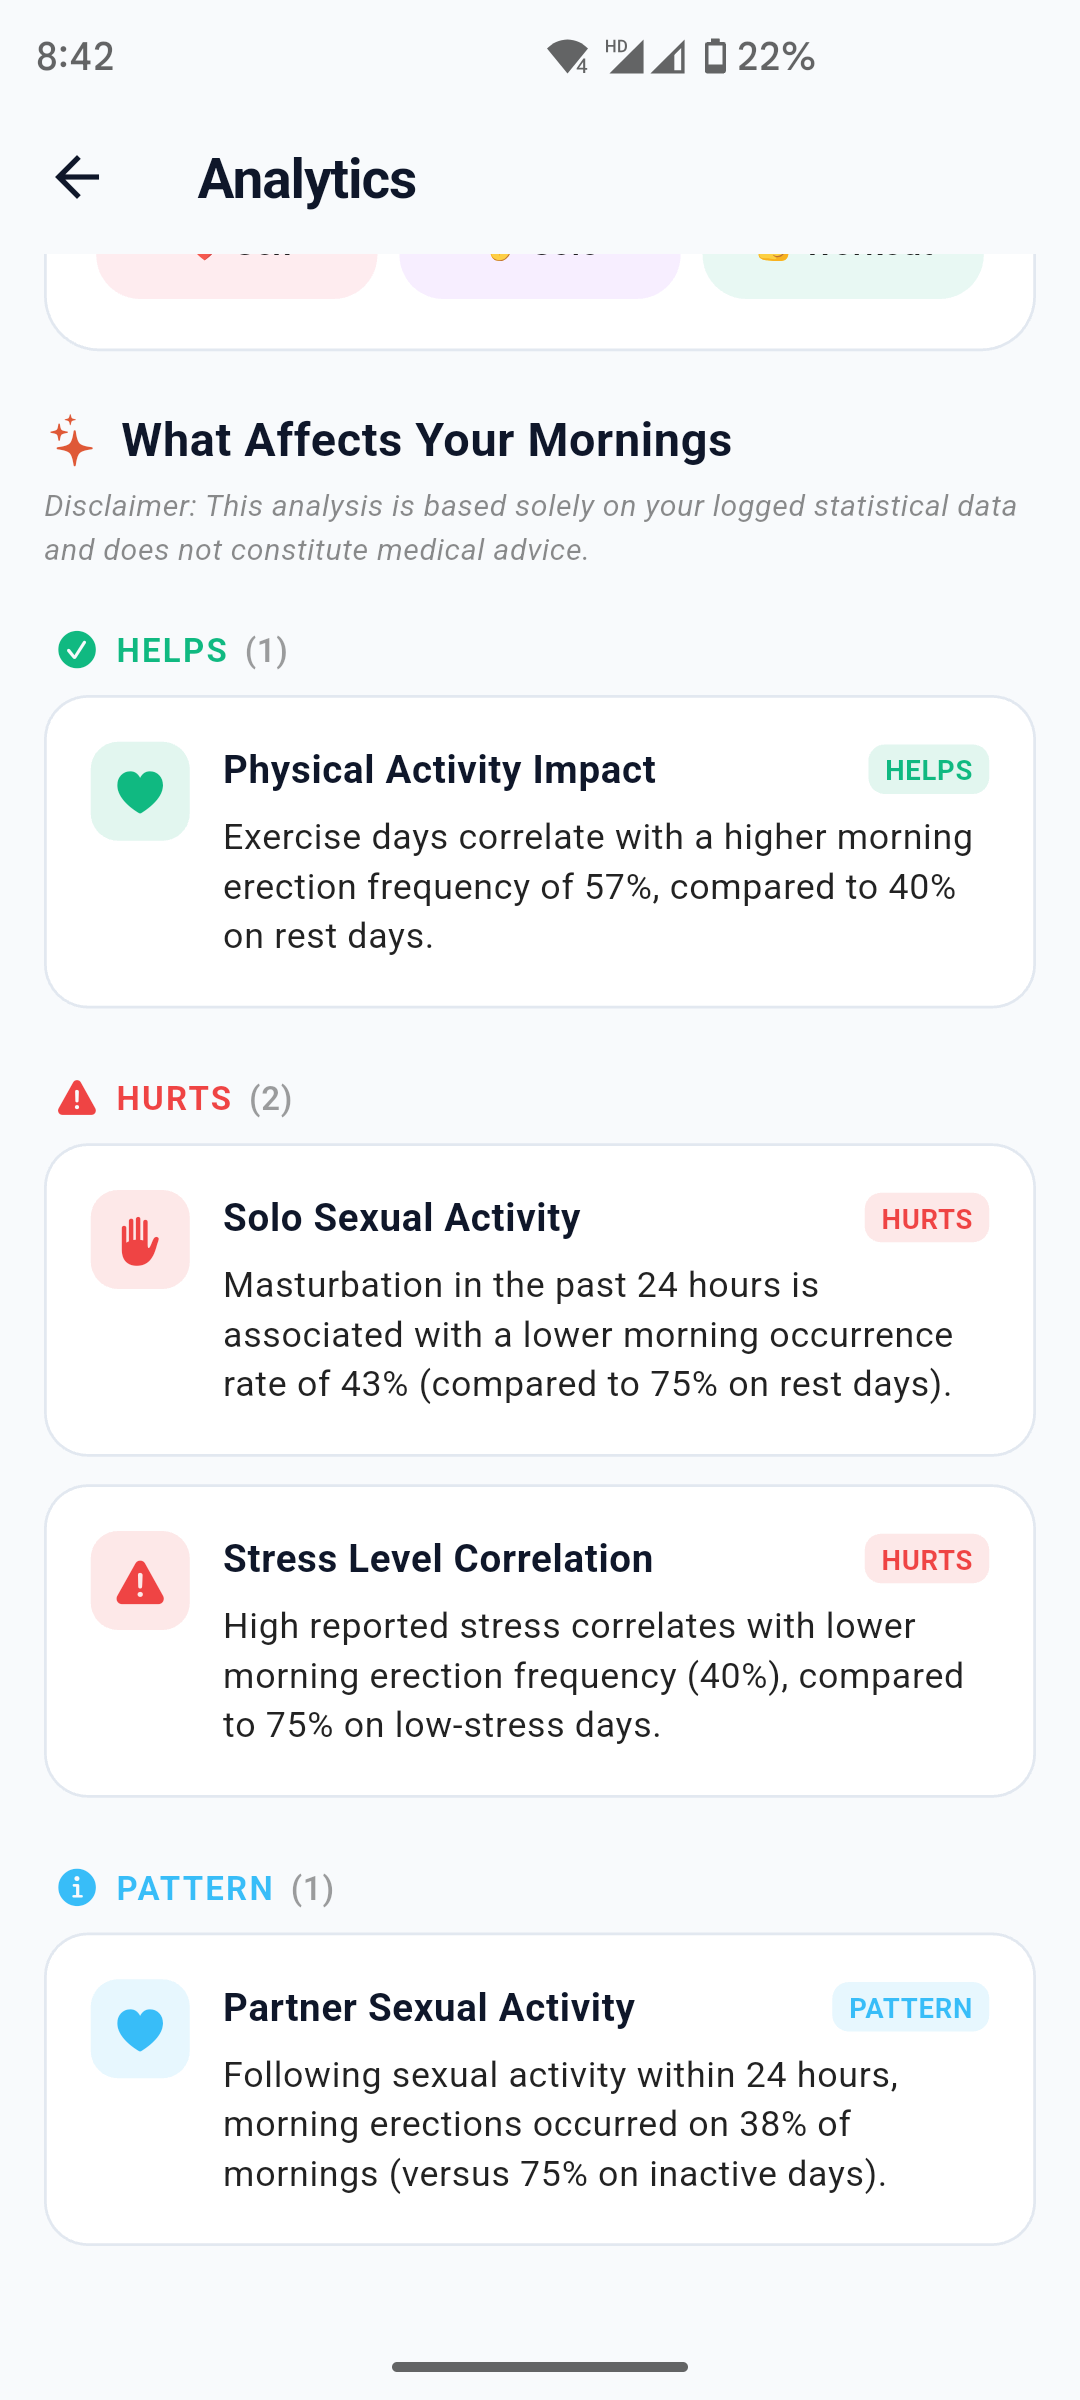Open the Stress Level Correlation card title
This screenshot has width=1080, height=2400.
coord(438,1559)
